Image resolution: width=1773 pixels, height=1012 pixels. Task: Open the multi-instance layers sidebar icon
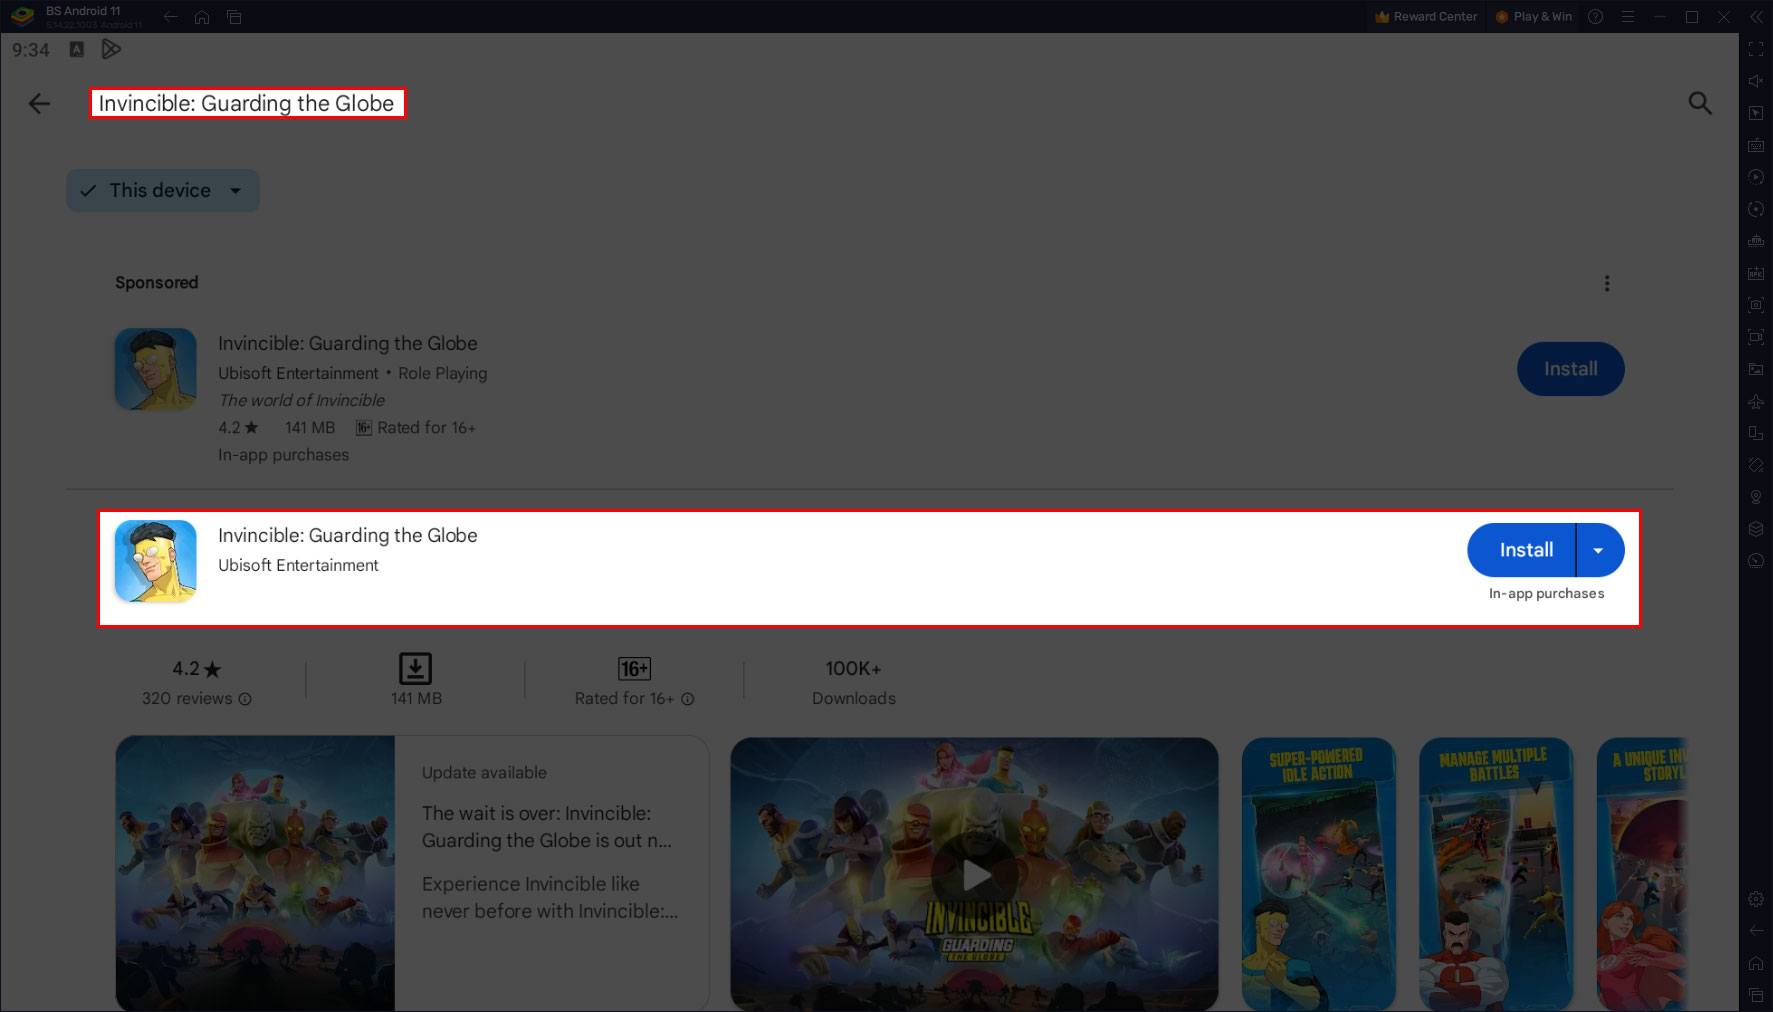point(1756,529)
